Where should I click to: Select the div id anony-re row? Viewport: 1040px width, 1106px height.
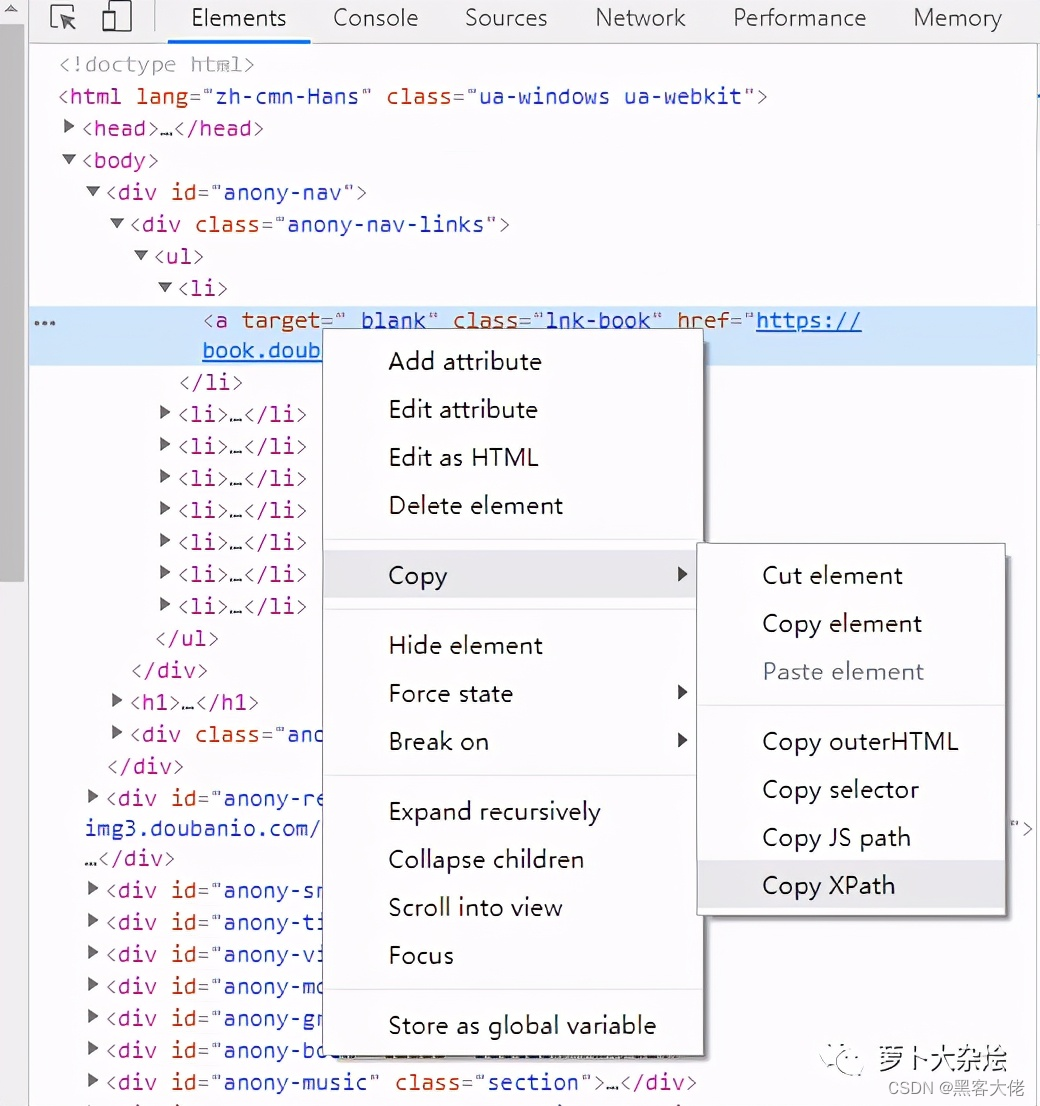[214, 798]
